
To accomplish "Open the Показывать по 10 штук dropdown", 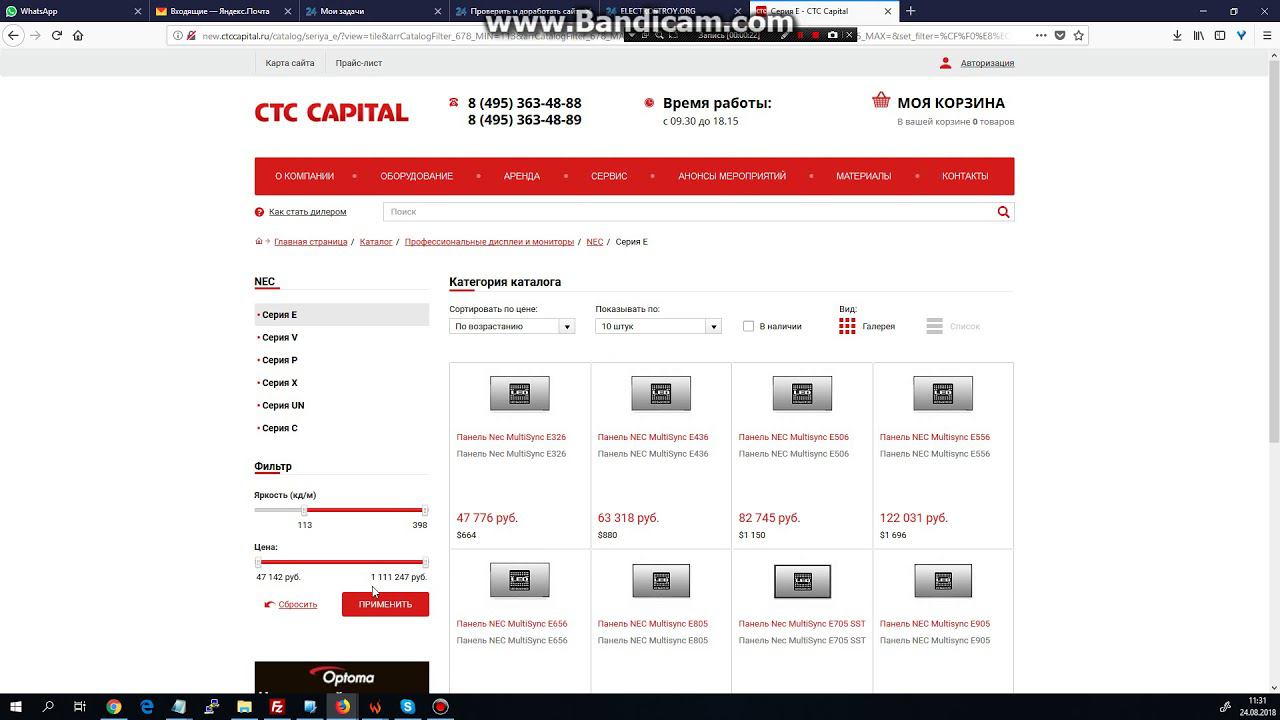I will 658,326.
